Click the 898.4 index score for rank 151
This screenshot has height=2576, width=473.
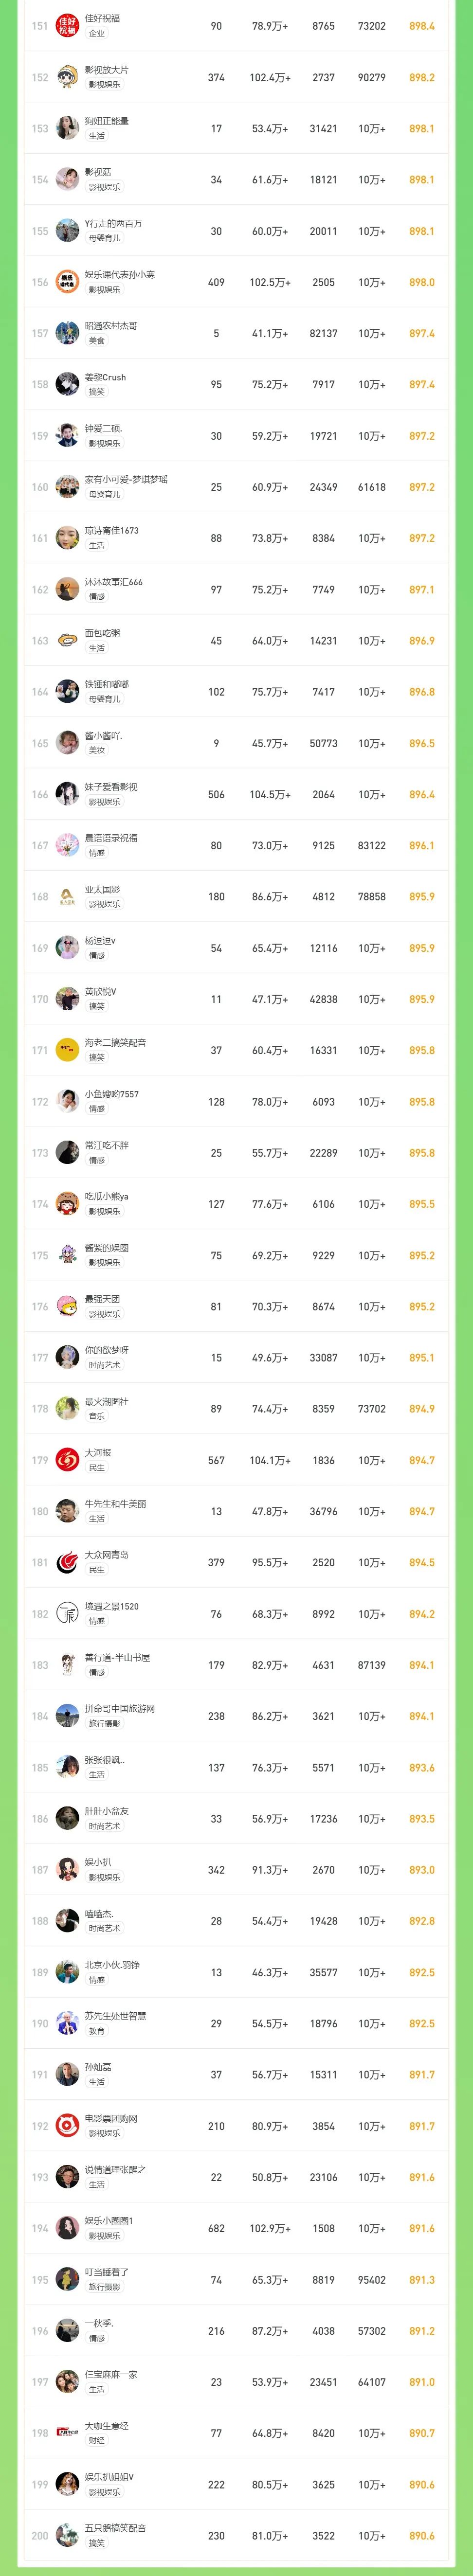tap(422, 26)
